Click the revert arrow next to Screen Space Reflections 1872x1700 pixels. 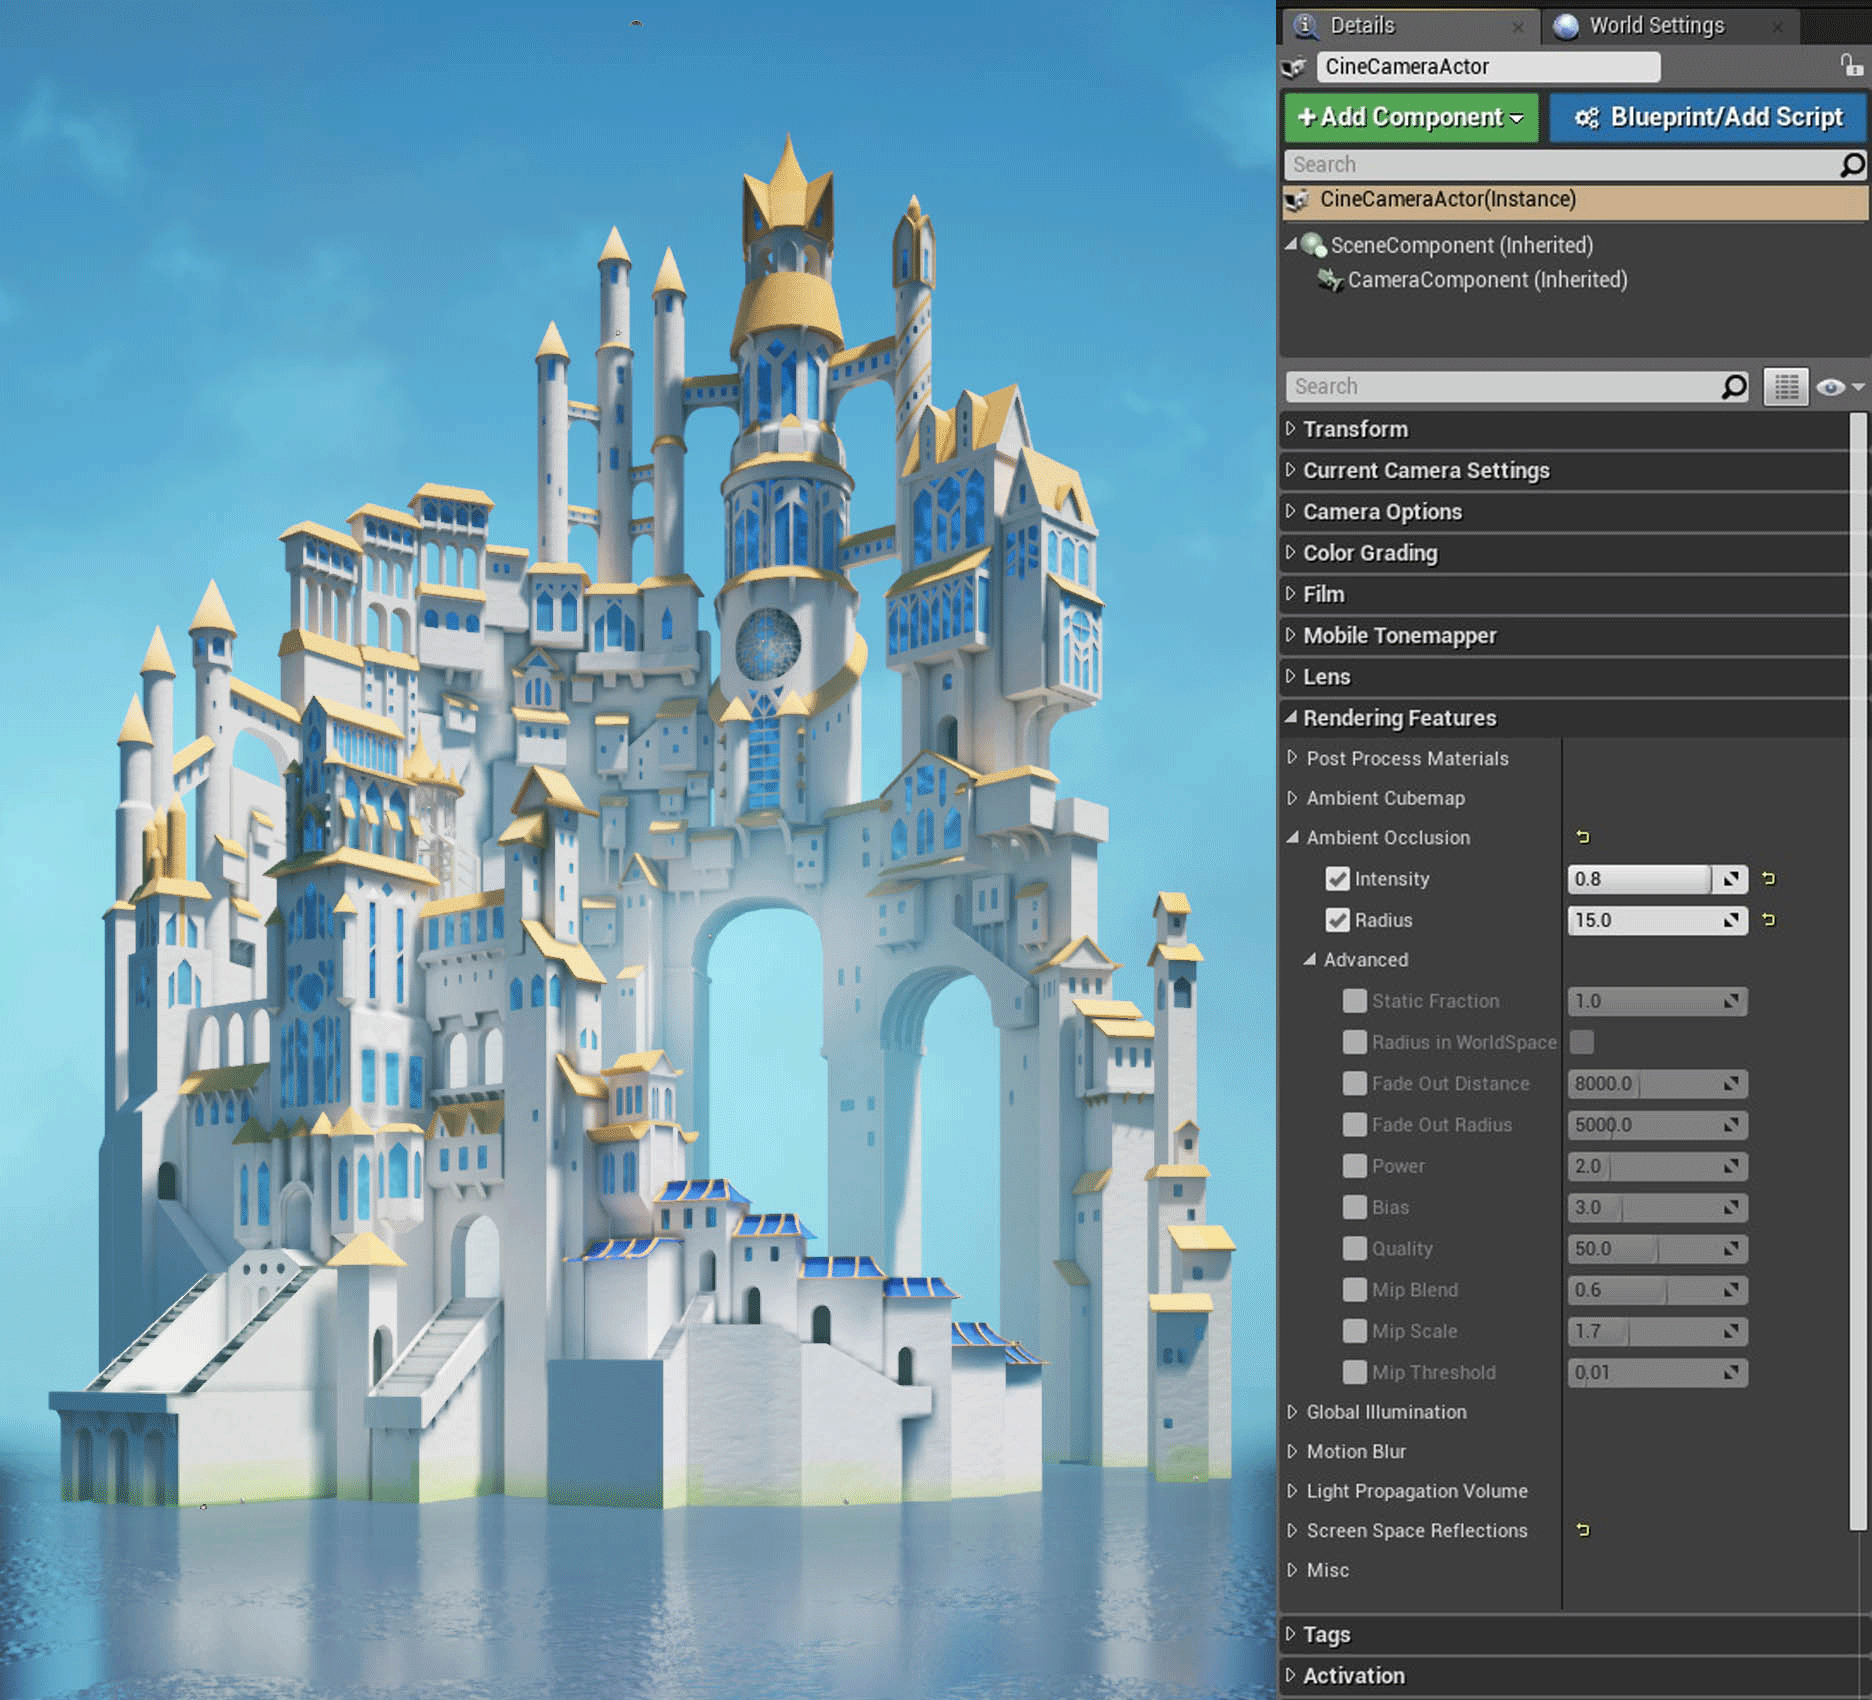1584,1530
